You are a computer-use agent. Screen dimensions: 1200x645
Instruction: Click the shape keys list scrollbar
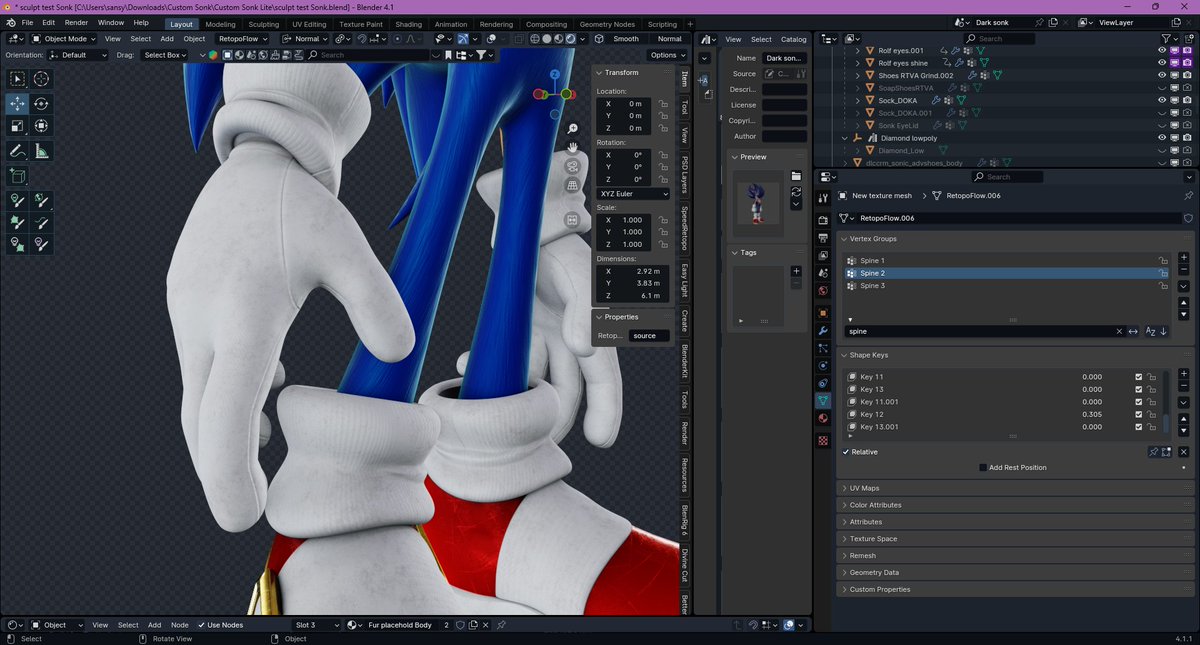[x=1166, y=403]
